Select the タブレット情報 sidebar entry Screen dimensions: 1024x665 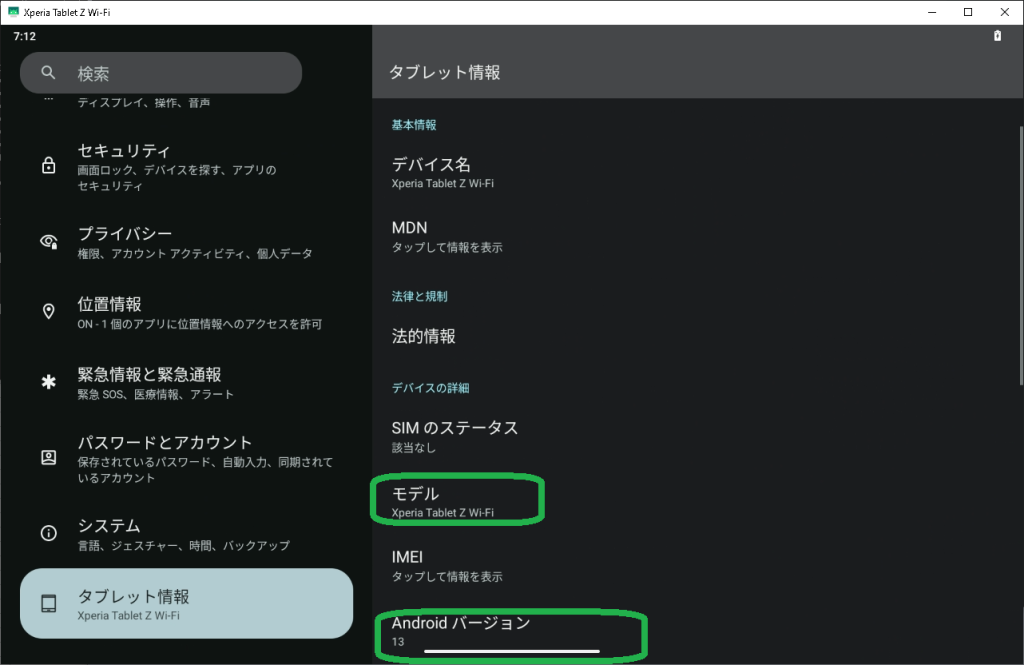coord(186,604)
